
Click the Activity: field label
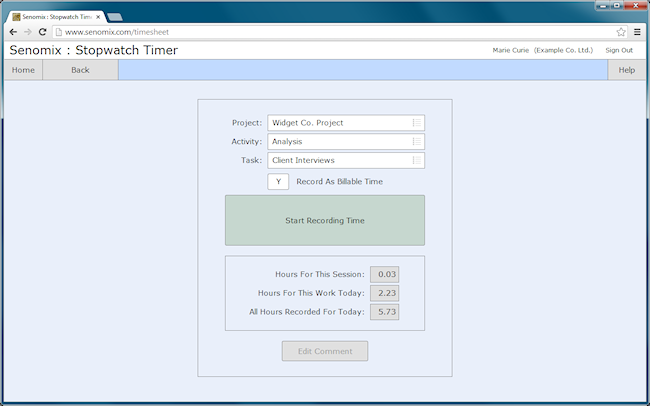(x=247, y=141)
